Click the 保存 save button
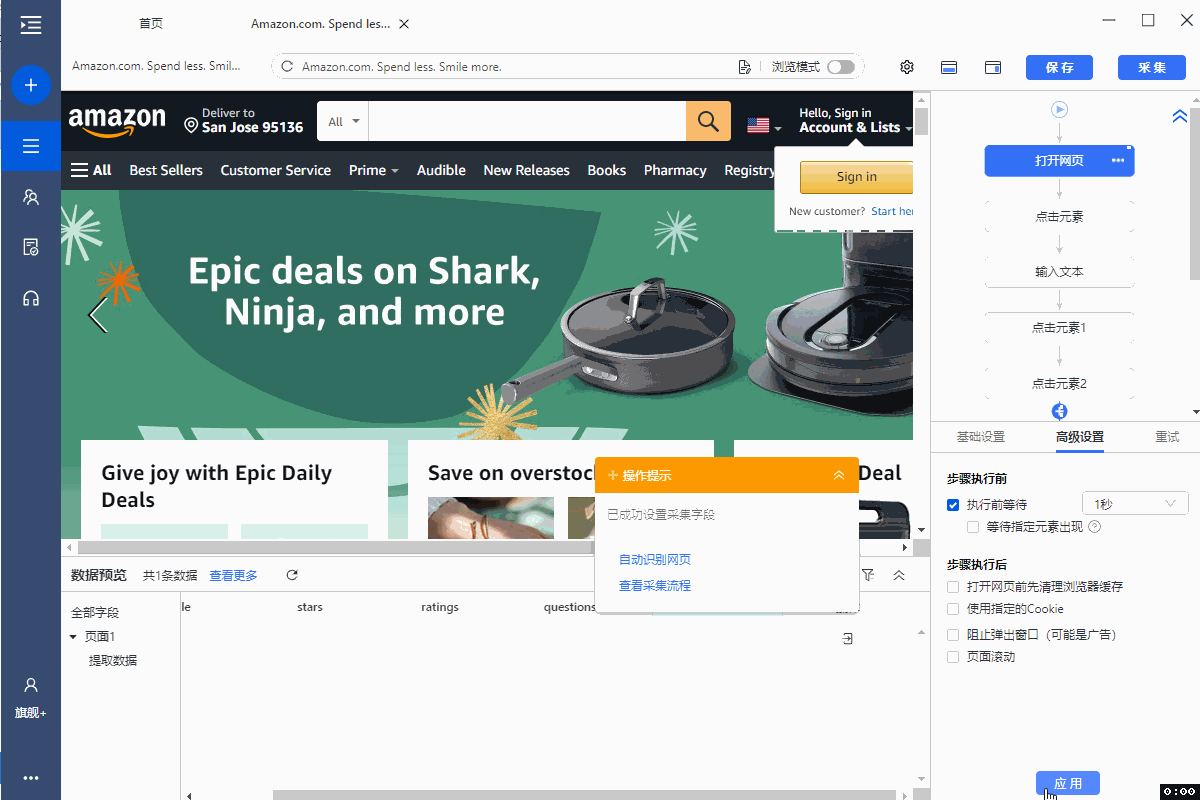 (x=1060, y=67)
